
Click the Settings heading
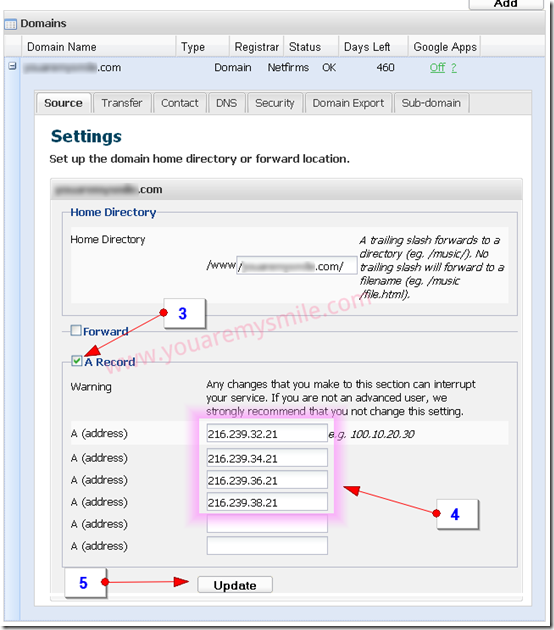point(86,136)
